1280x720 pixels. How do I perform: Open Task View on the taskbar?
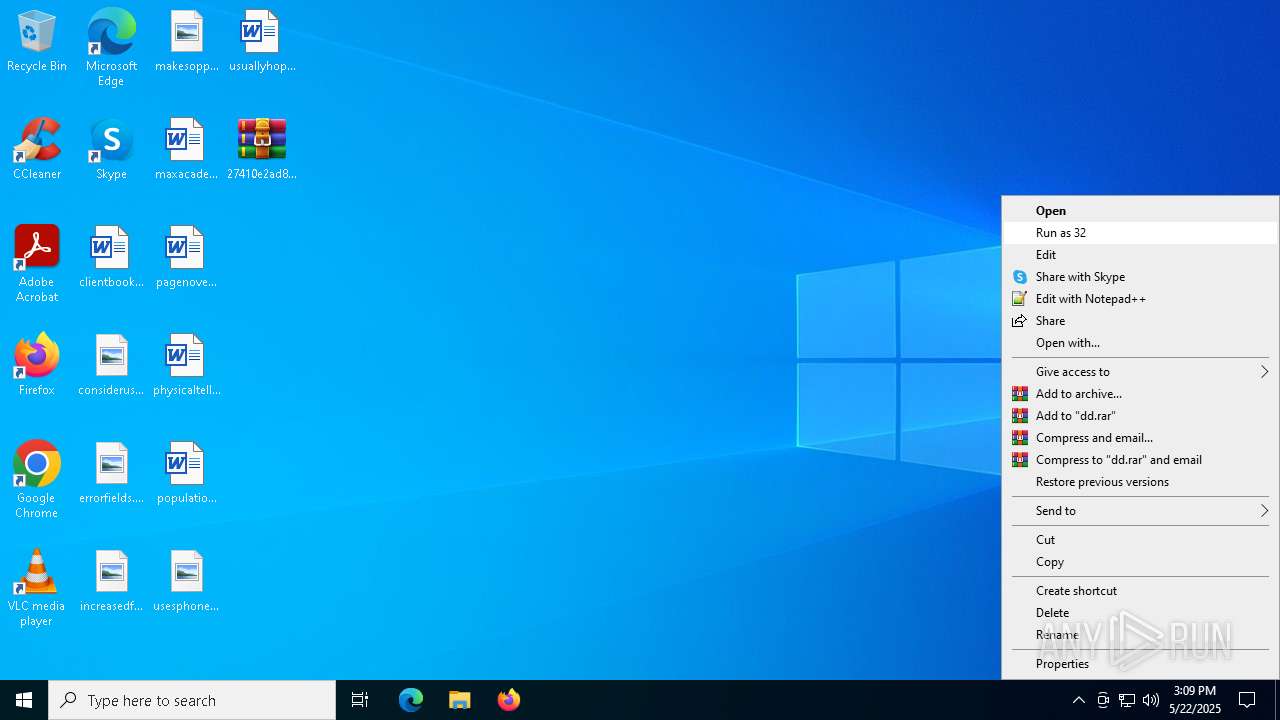(360, 700)
